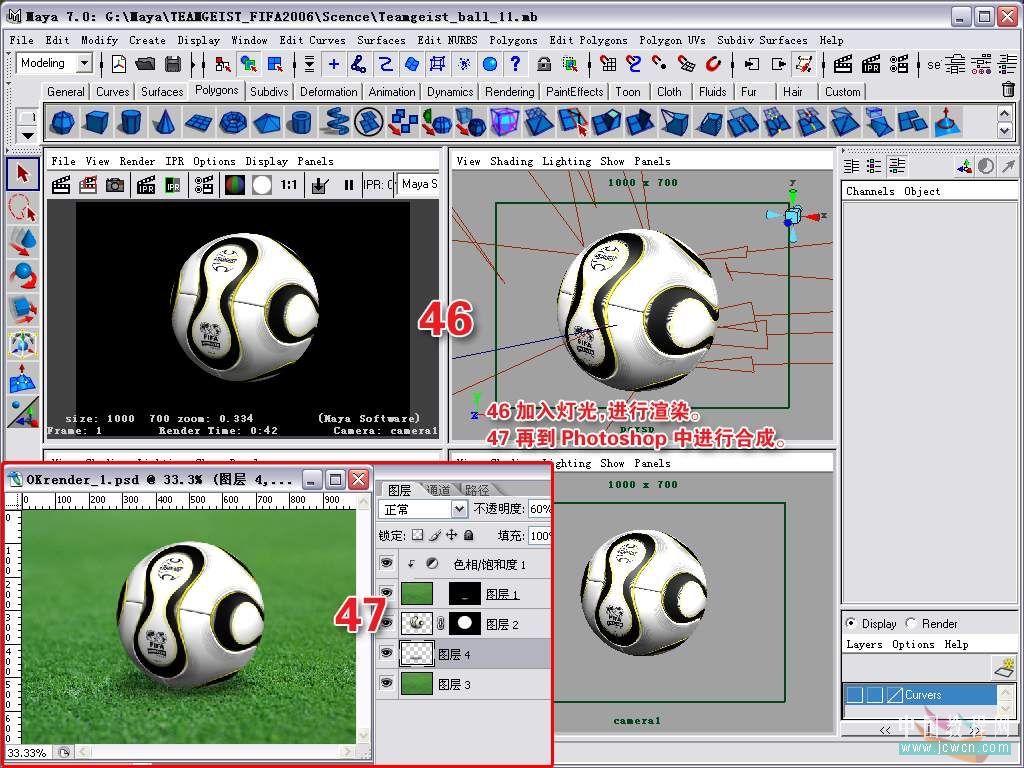Enable snap to grids magnet icon
Image resolution: width=1024 pixels, height=768 pixels.
click(608, 64)
